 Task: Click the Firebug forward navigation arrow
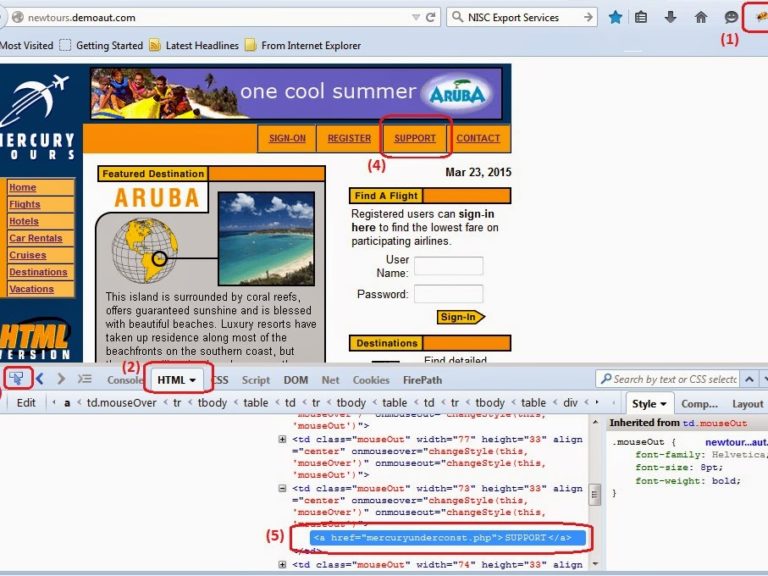click(x=61, y=379)
